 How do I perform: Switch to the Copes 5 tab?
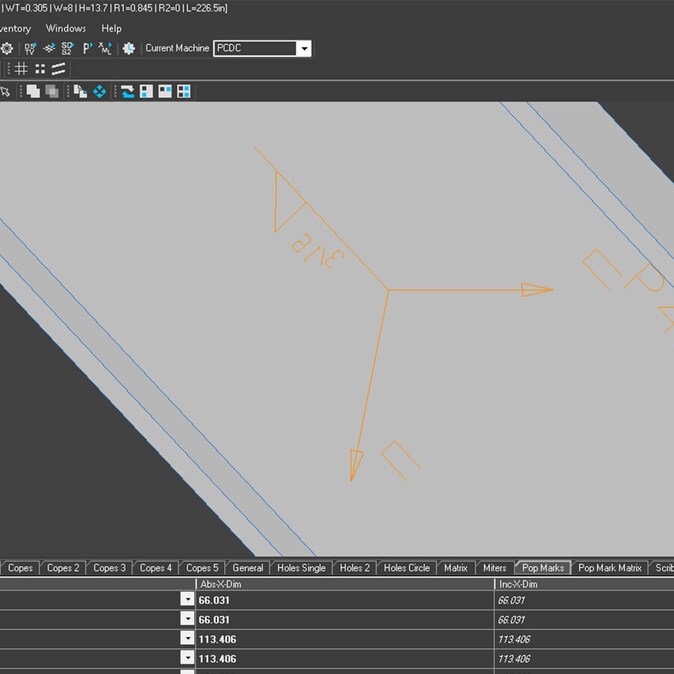pos(202,568)
